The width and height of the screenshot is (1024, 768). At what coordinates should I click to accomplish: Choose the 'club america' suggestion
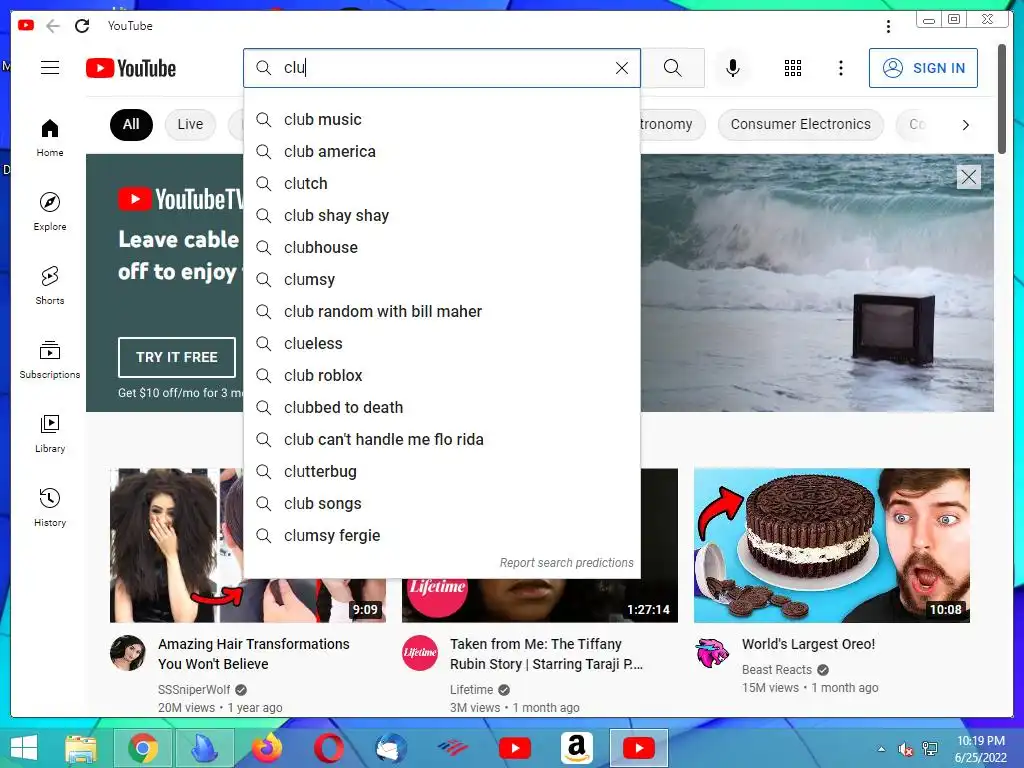point(441,152)
